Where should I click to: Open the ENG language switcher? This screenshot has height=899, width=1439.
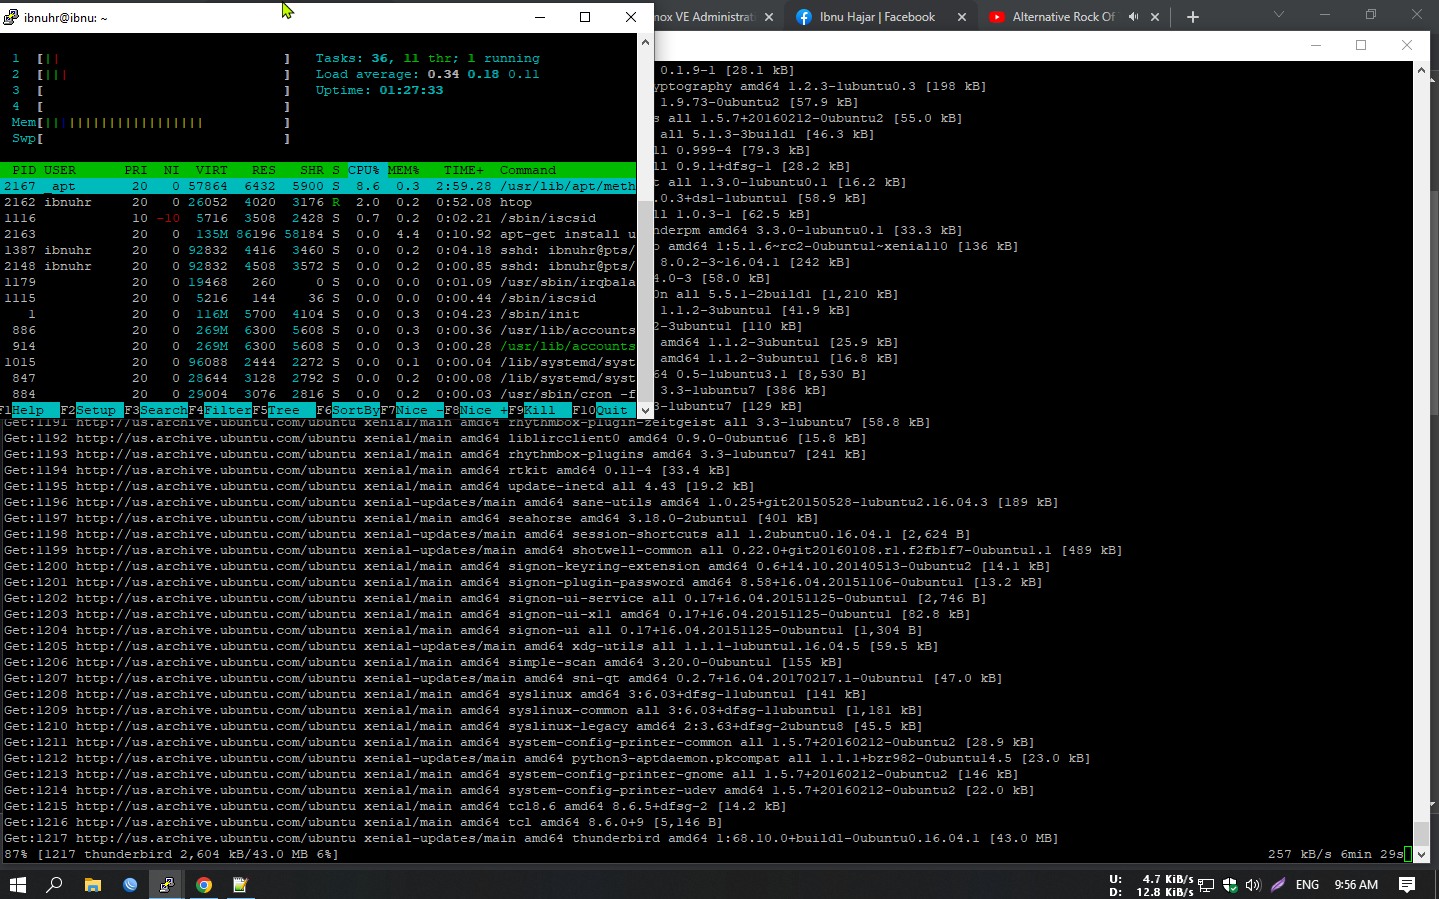[x=1306, y=884]
